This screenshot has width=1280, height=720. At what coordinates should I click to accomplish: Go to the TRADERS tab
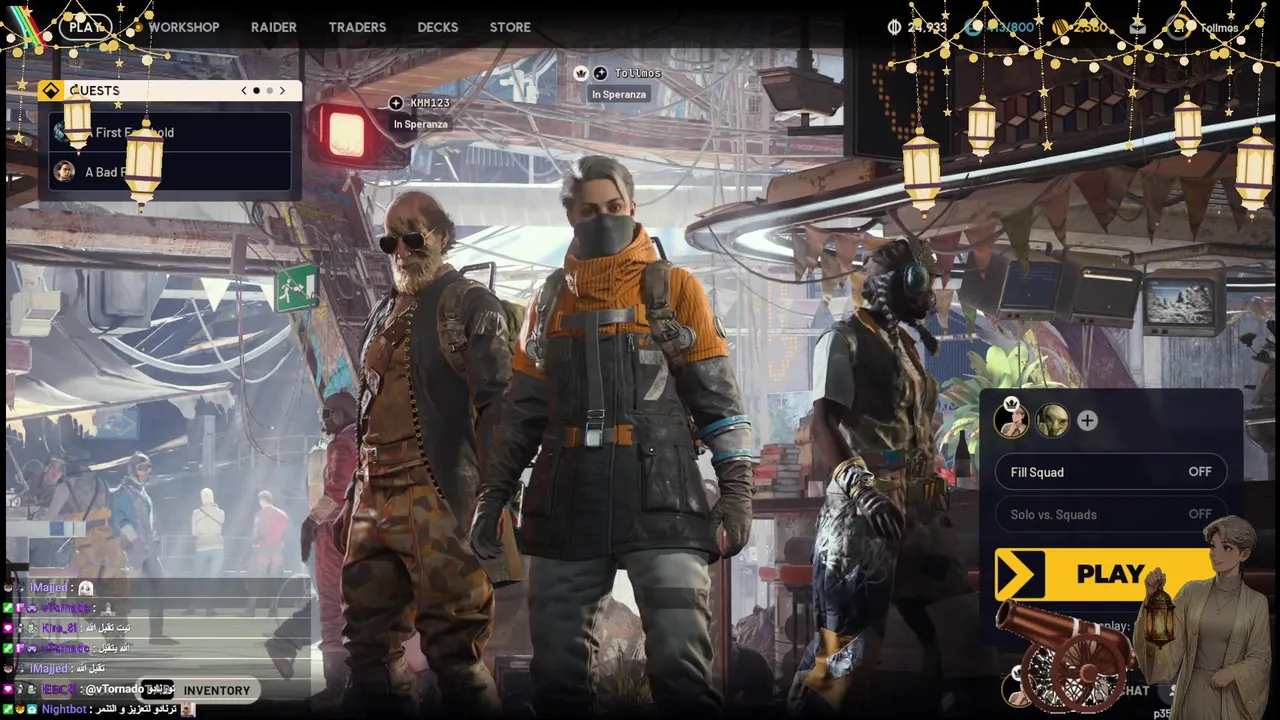point(357,27)
